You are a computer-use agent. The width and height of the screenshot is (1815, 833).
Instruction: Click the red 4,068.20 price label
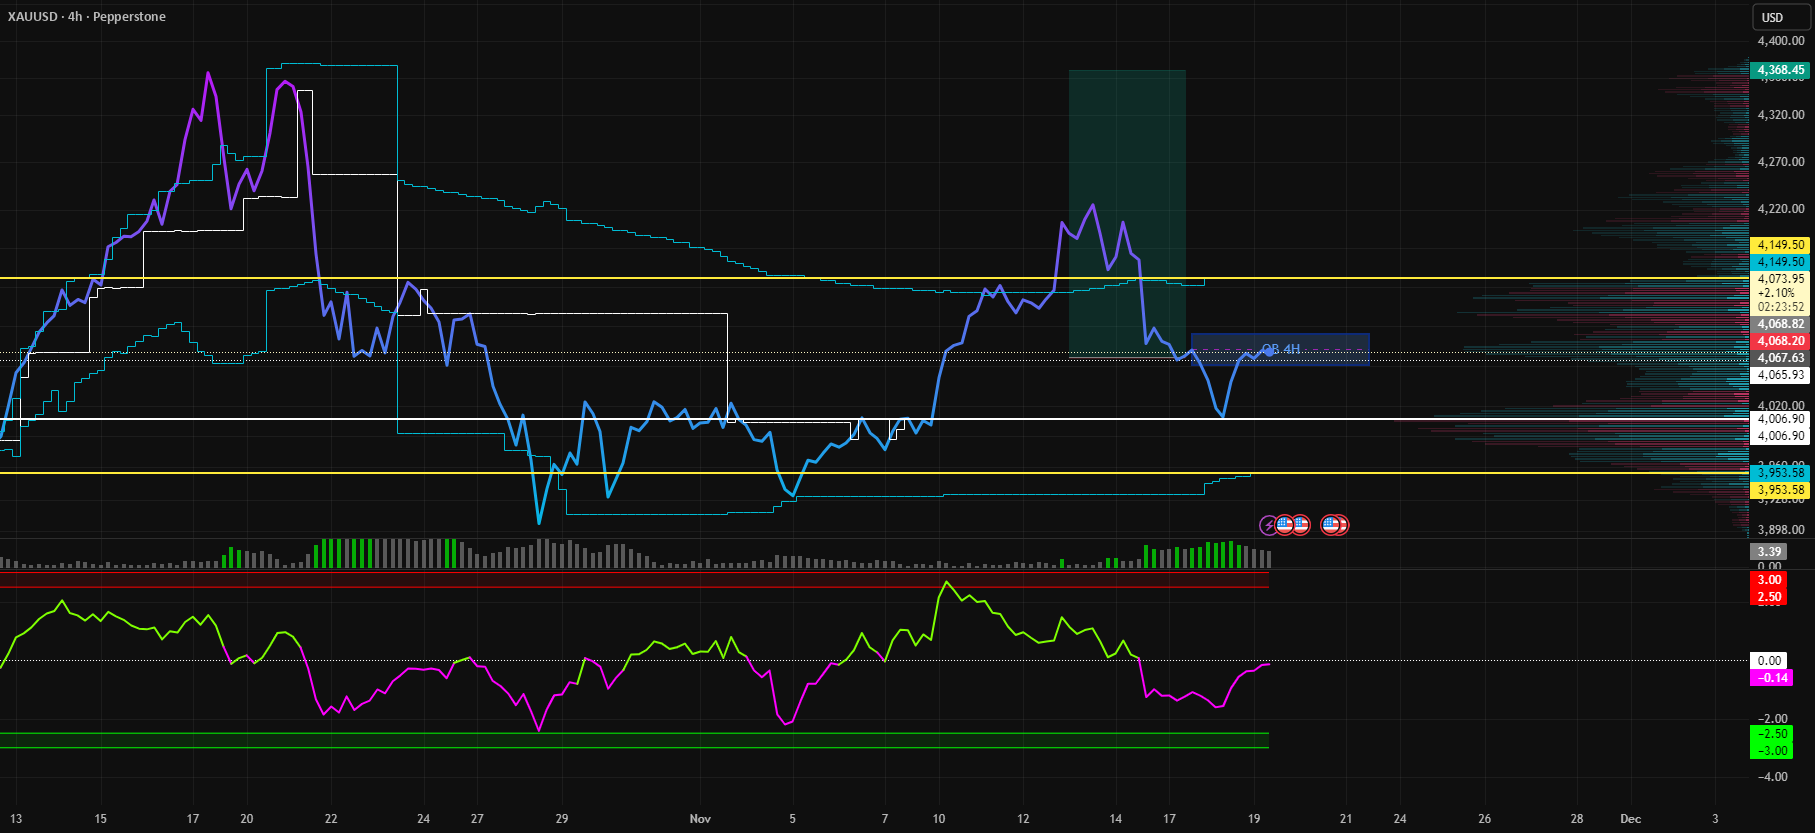point(1781,341)
